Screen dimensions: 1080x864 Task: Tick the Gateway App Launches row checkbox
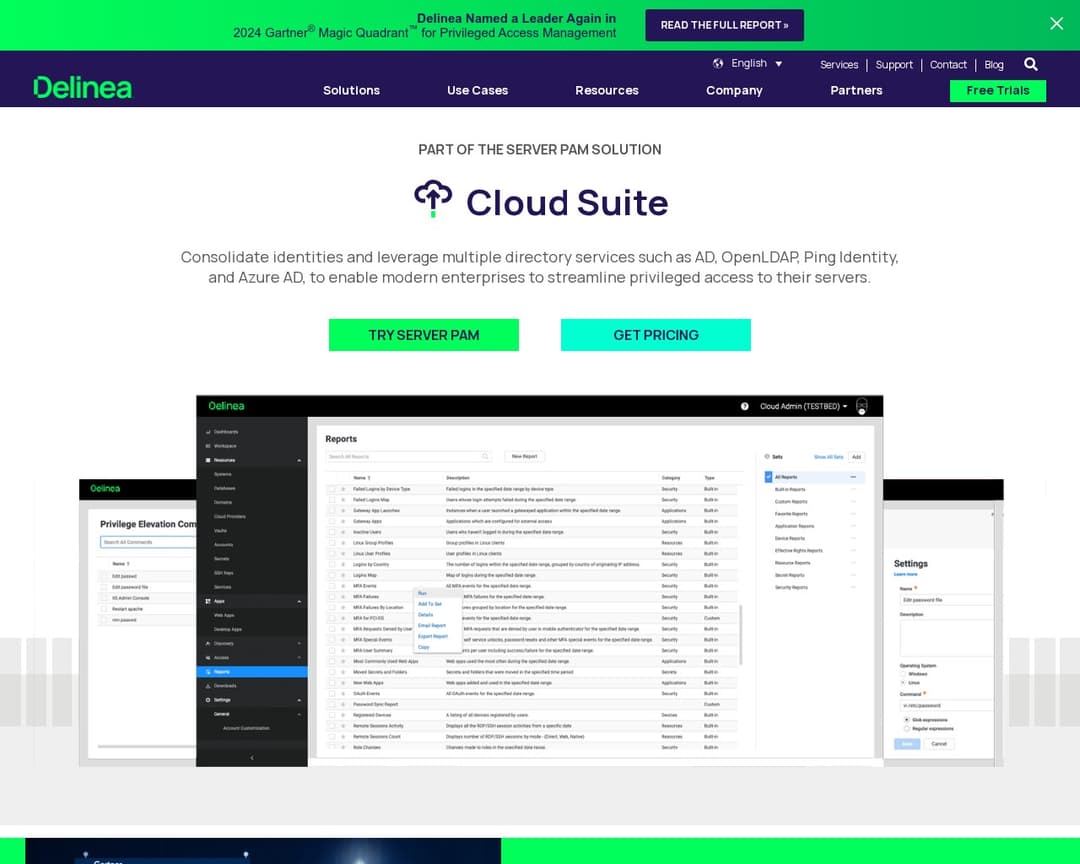(332, 511)
